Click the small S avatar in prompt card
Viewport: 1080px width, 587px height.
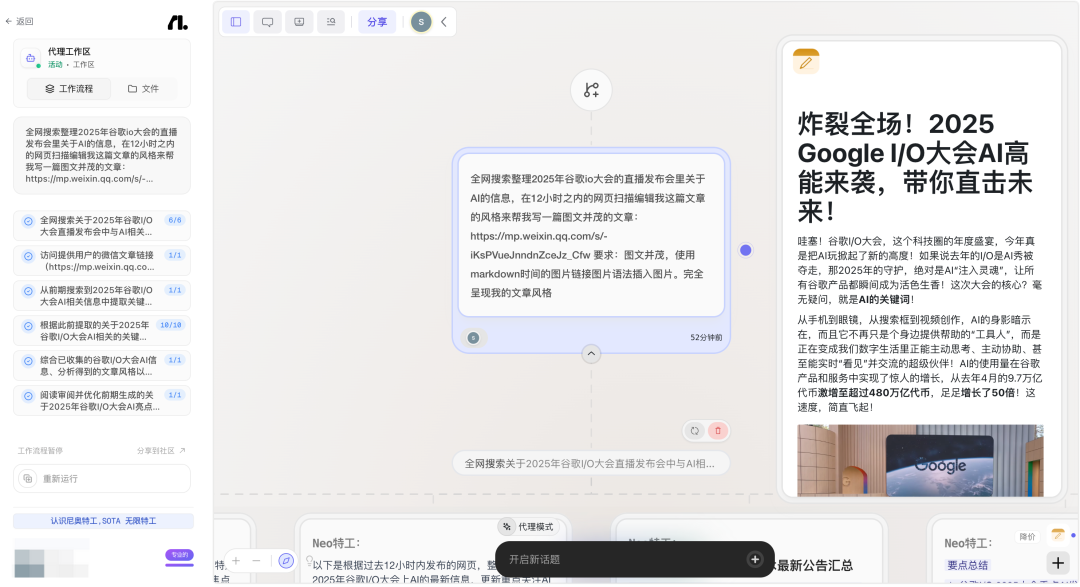(x=473, y=338)
